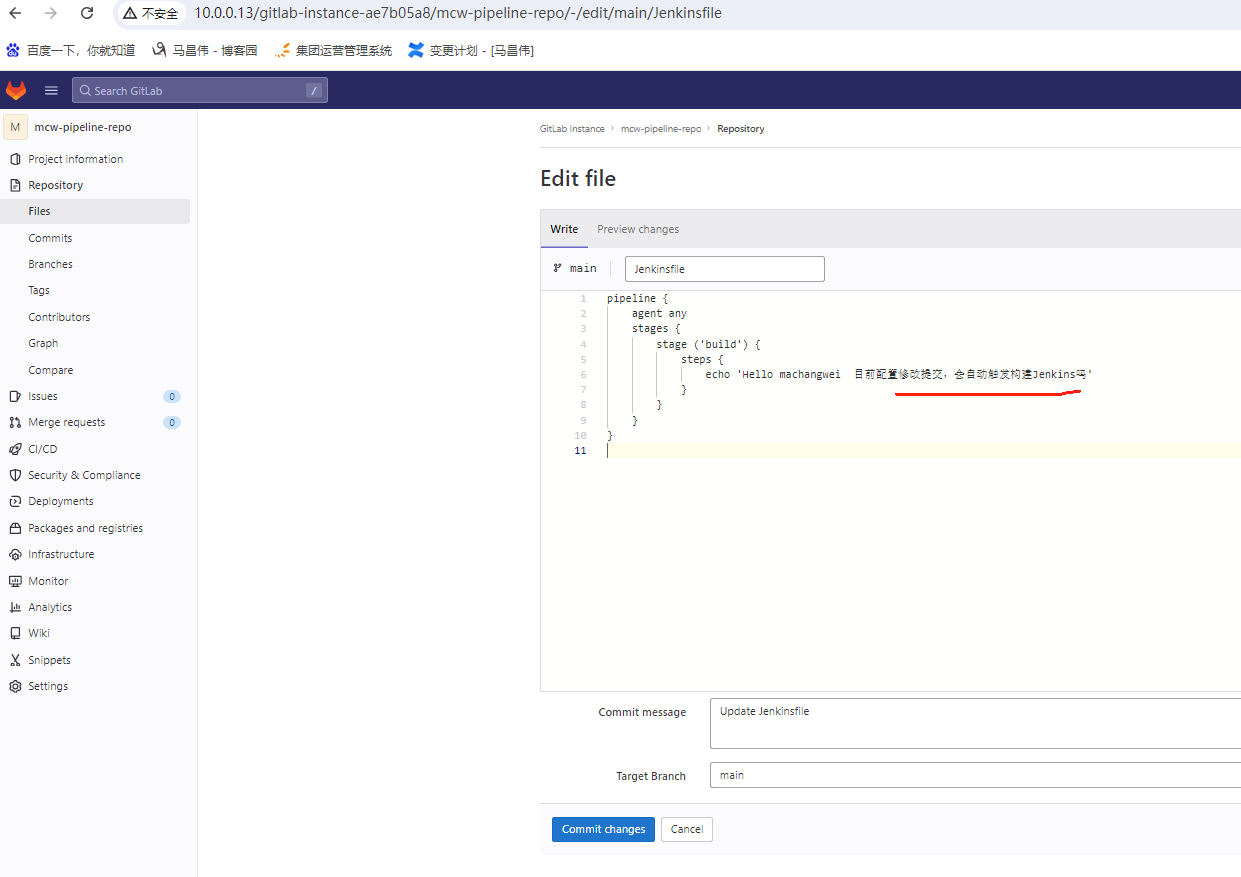Click the Snippets scissors icon
Image resolution: width=1241 pixels, height=877 pixels.
(x=15, y=660)
